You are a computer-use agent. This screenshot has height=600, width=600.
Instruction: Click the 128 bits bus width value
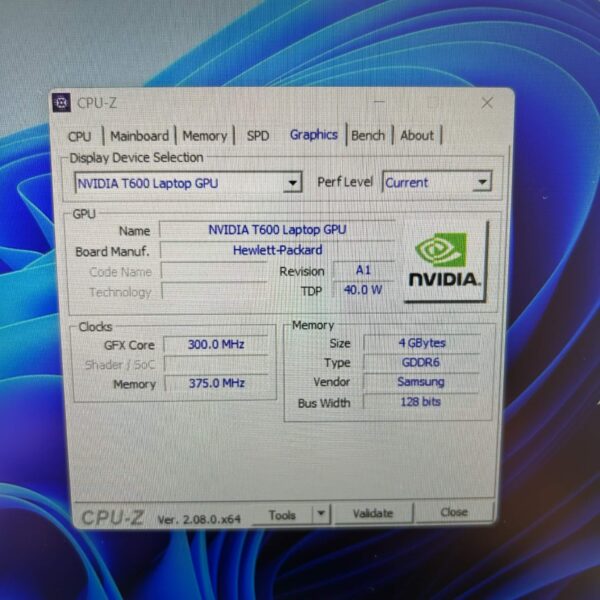click(421, 401)
